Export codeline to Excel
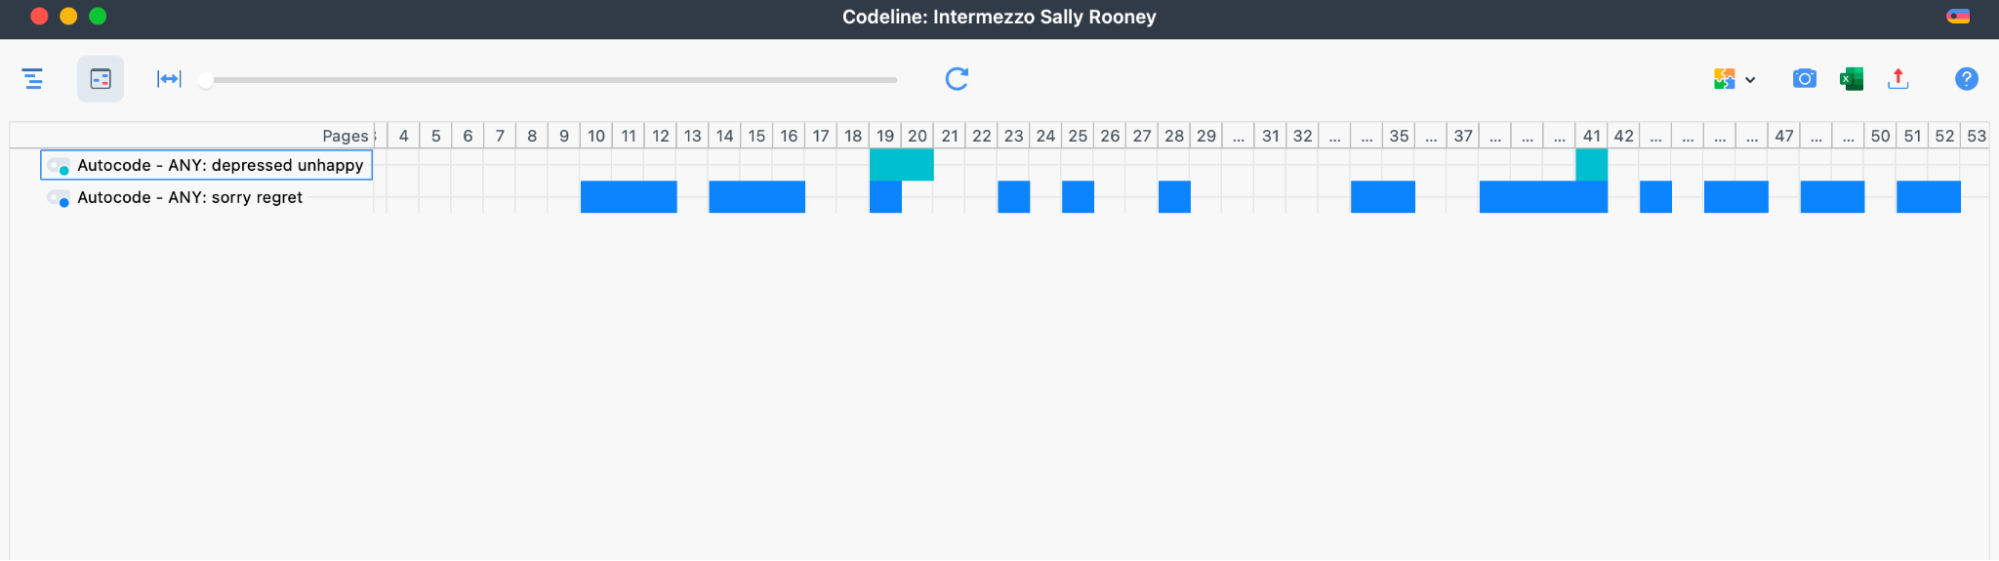Image resolution: width=1999 pixels, height=561 pixels. coord(1851,79)
